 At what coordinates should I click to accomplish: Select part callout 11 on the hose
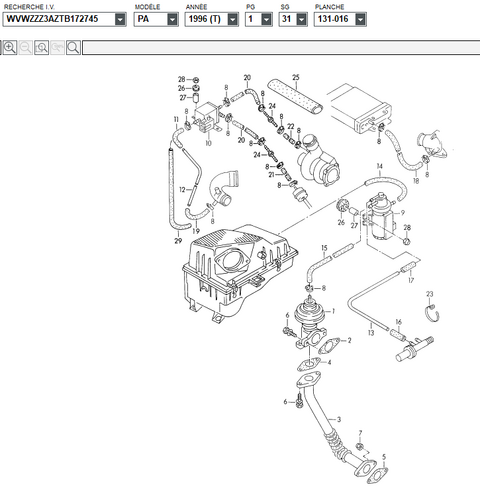click(x=176, y=119)
